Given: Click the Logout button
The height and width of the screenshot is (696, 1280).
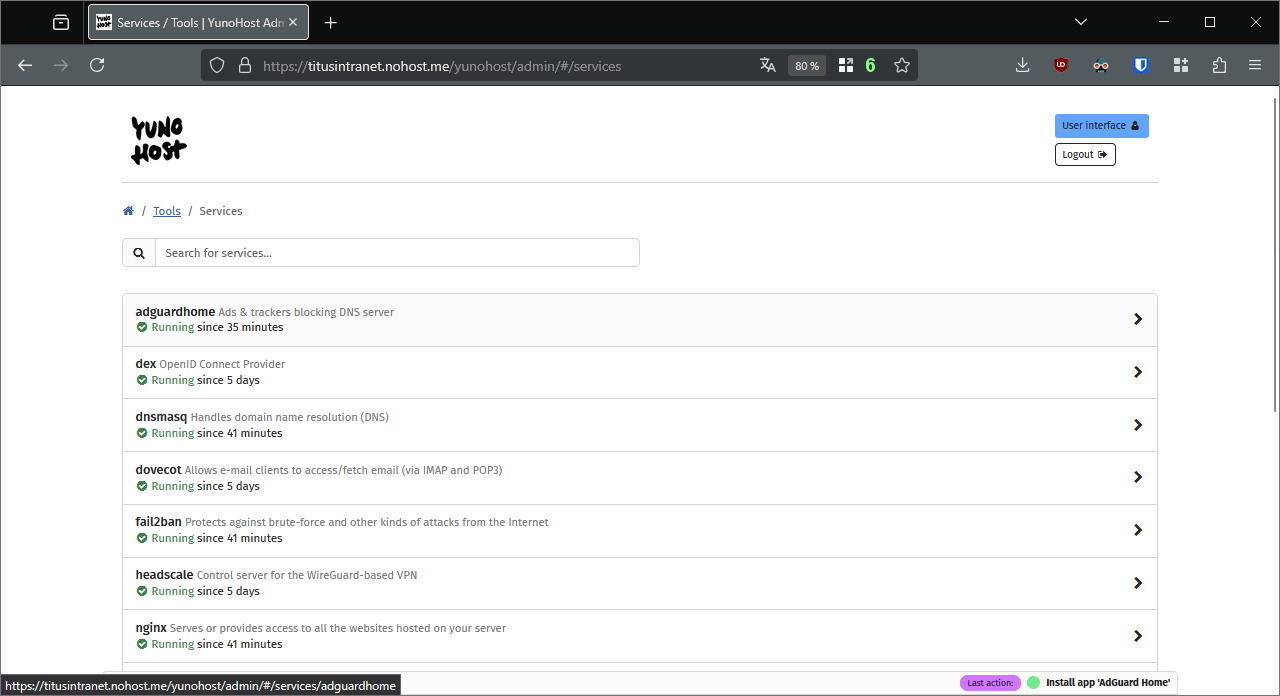Looking at the screenshot, I should pos(1085,154).
